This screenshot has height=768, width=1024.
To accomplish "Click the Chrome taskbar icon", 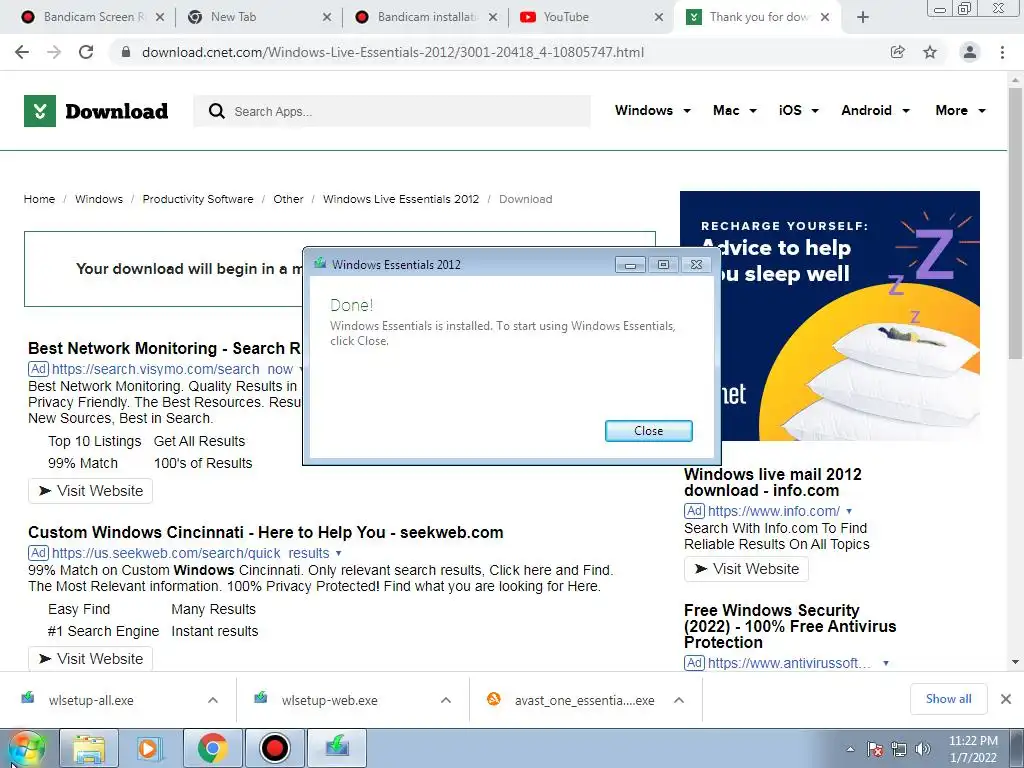I will tap(212, 748).
